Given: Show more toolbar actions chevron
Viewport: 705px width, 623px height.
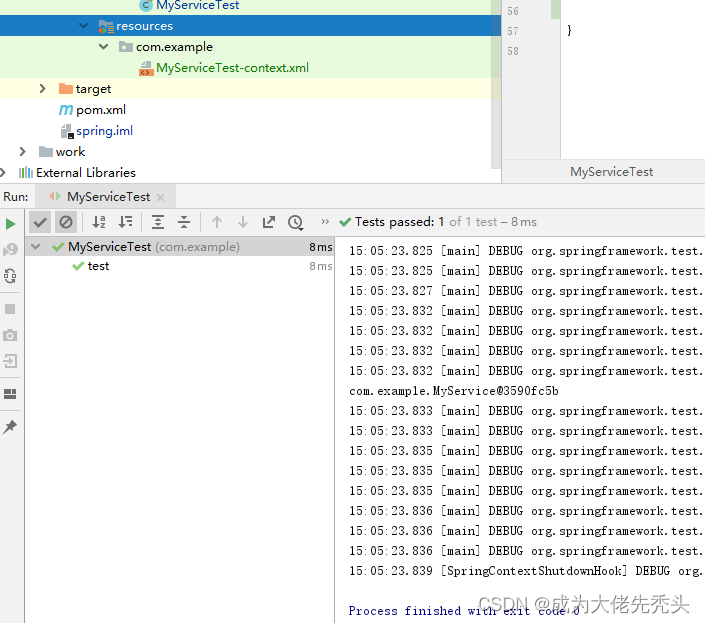Looking at the screenshot, I should [325, 222].
